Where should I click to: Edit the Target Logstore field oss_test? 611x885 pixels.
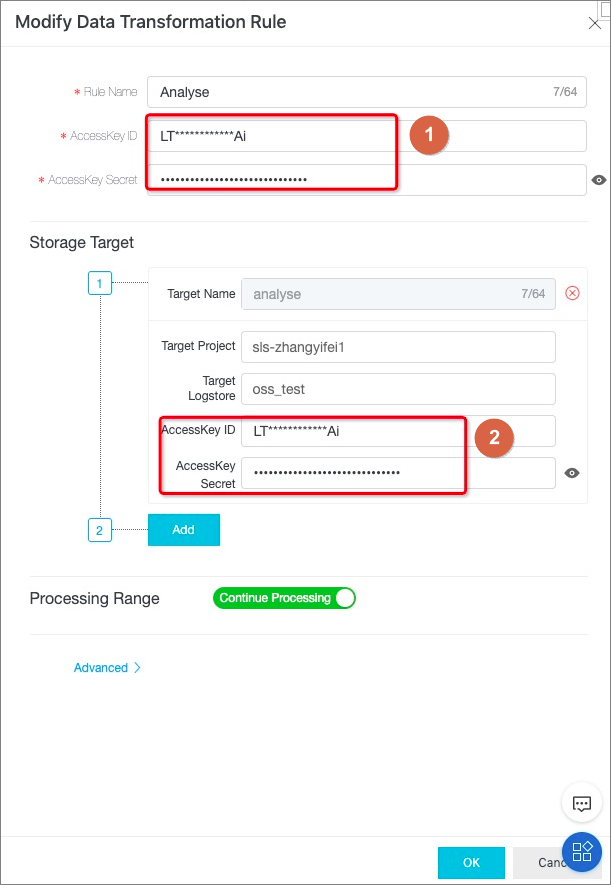tap(398, 389)
